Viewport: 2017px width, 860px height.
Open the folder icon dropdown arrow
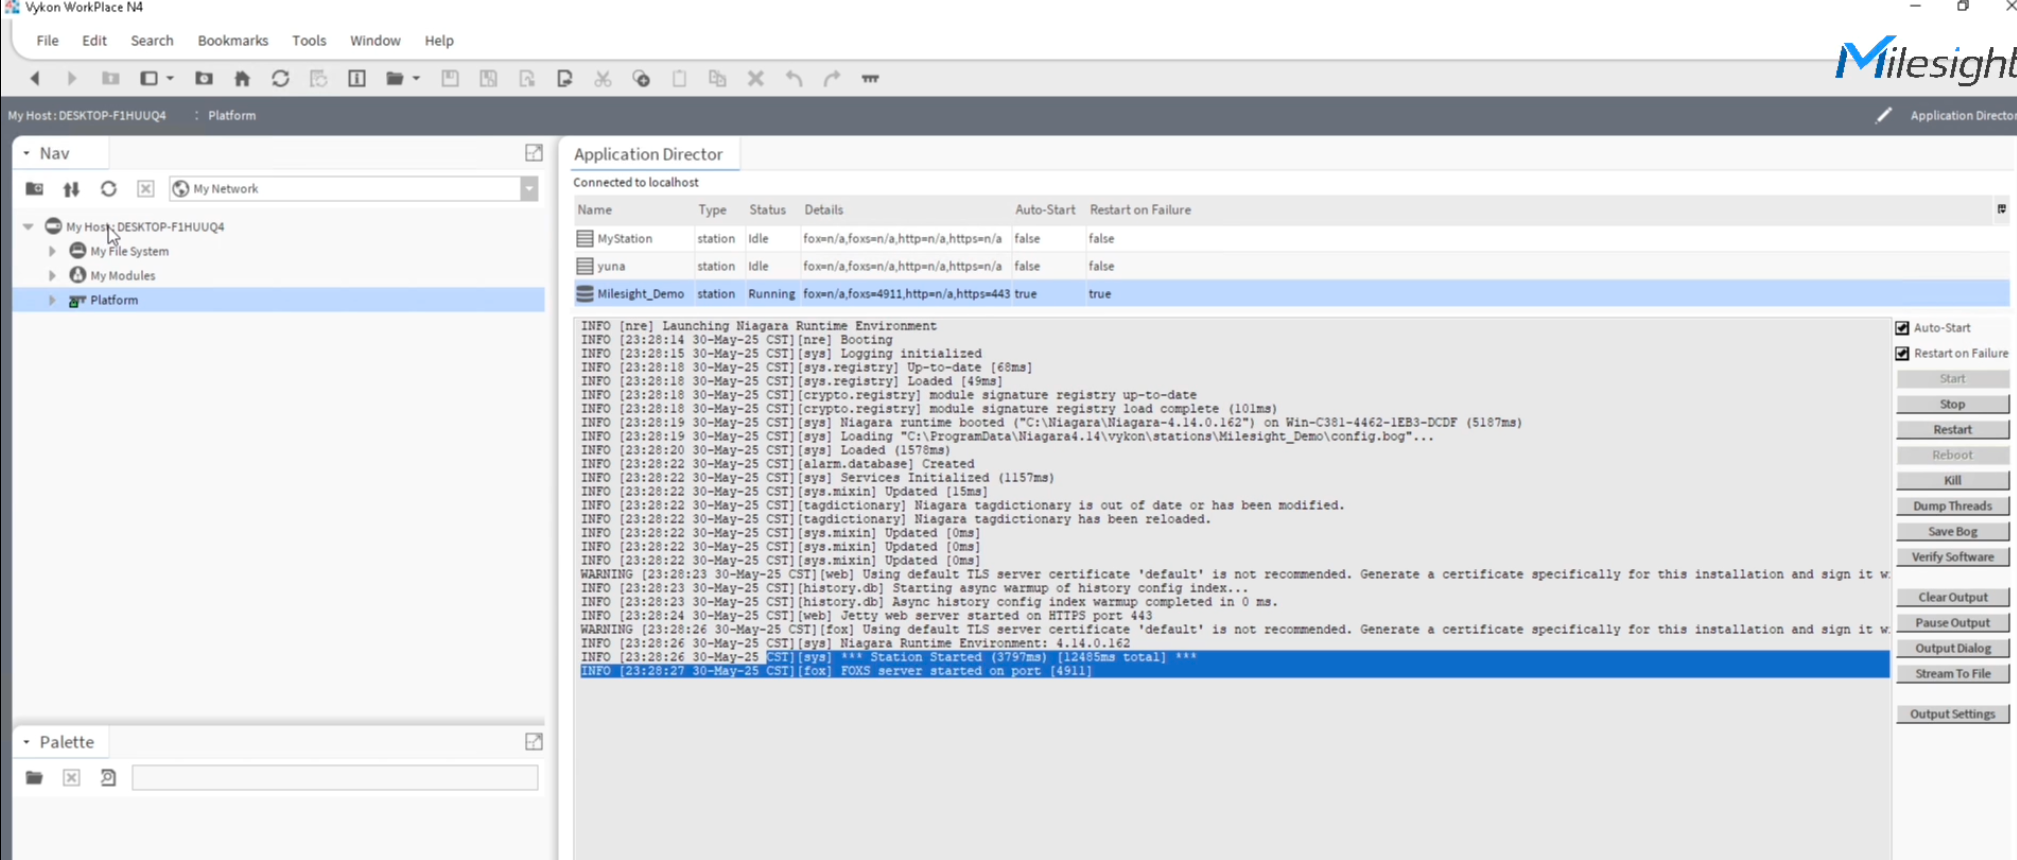click(416, 78)
